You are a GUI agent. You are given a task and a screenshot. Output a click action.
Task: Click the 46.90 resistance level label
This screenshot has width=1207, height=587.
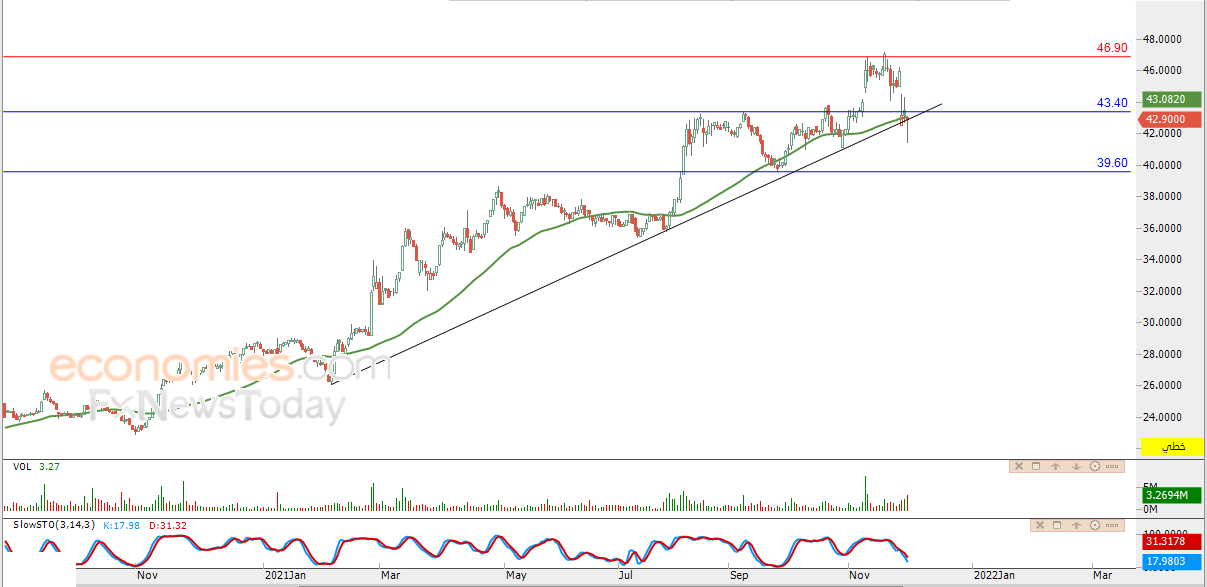pyautogui.click(x=1112, y=48)
